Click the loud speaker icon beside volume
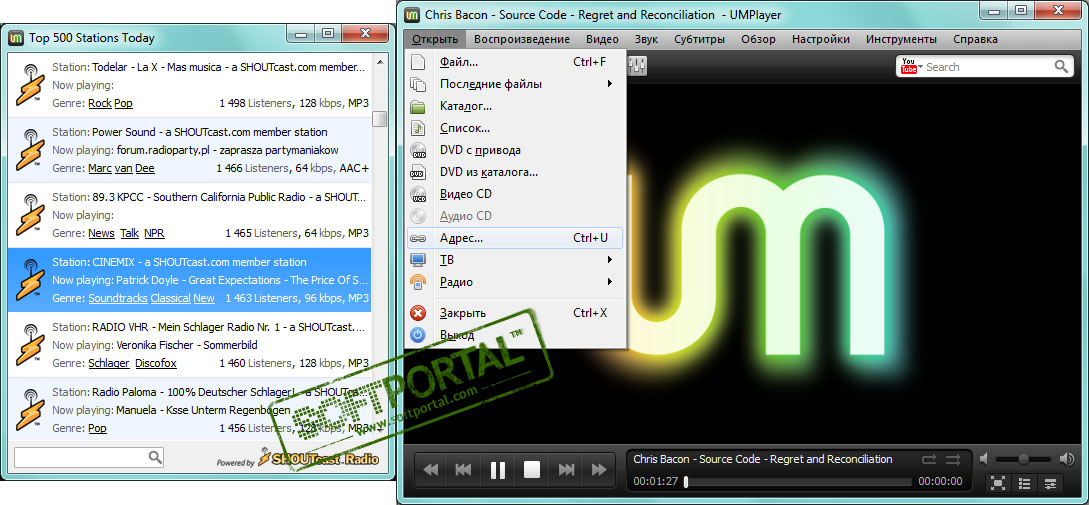The width and height of the screenshot is (1089, 505). 1066,459
